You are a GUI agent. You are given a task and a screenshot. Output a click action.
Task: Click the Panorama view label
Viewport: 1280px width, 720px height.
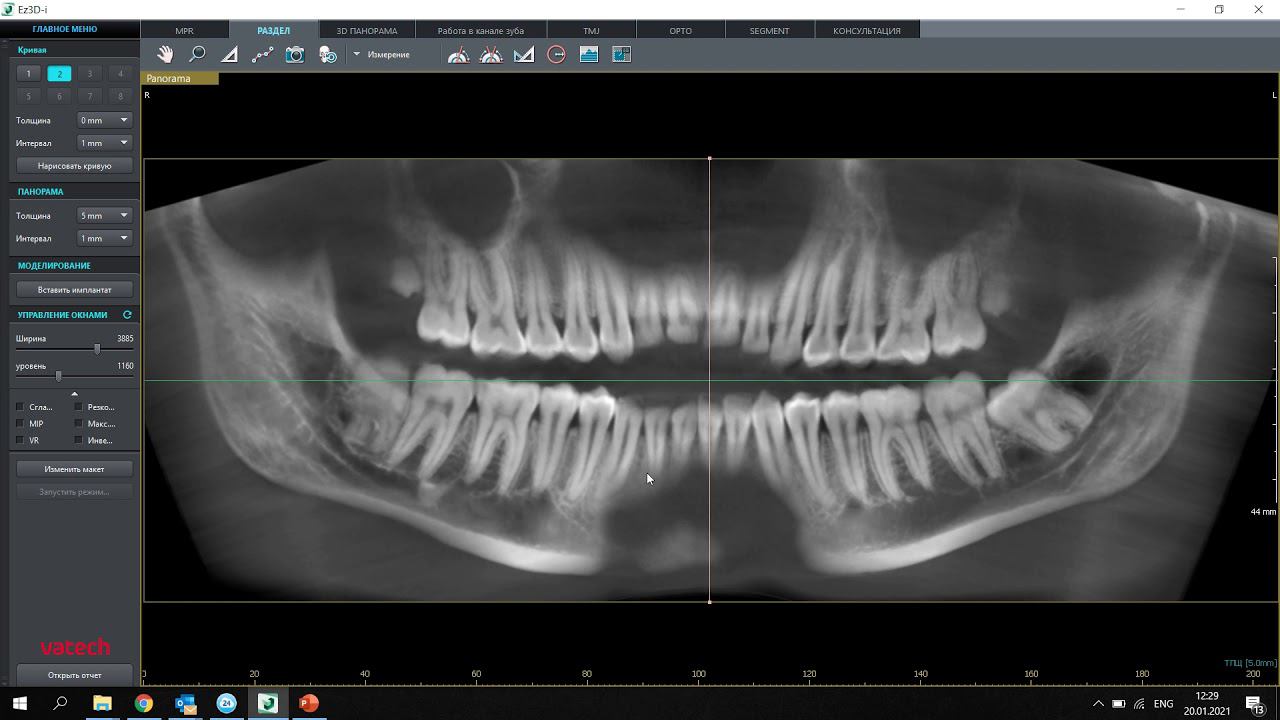pos(181,78)
